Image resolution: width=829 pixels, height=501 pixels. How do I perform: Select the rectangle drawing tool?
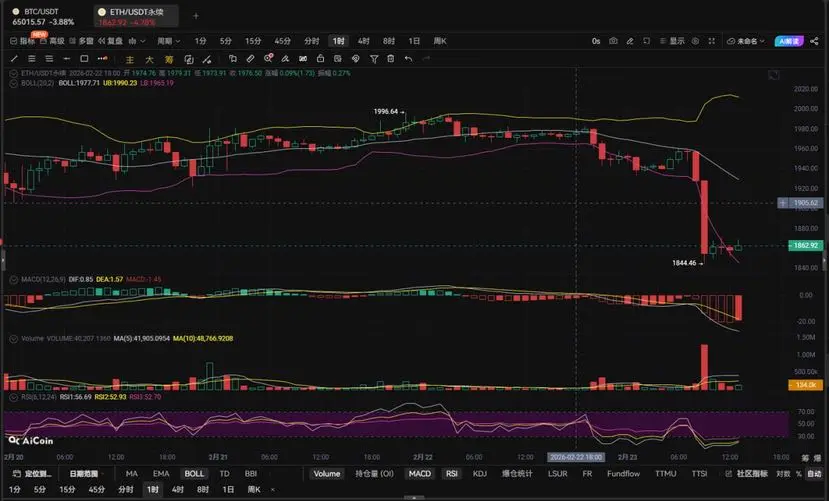(84, 59)
